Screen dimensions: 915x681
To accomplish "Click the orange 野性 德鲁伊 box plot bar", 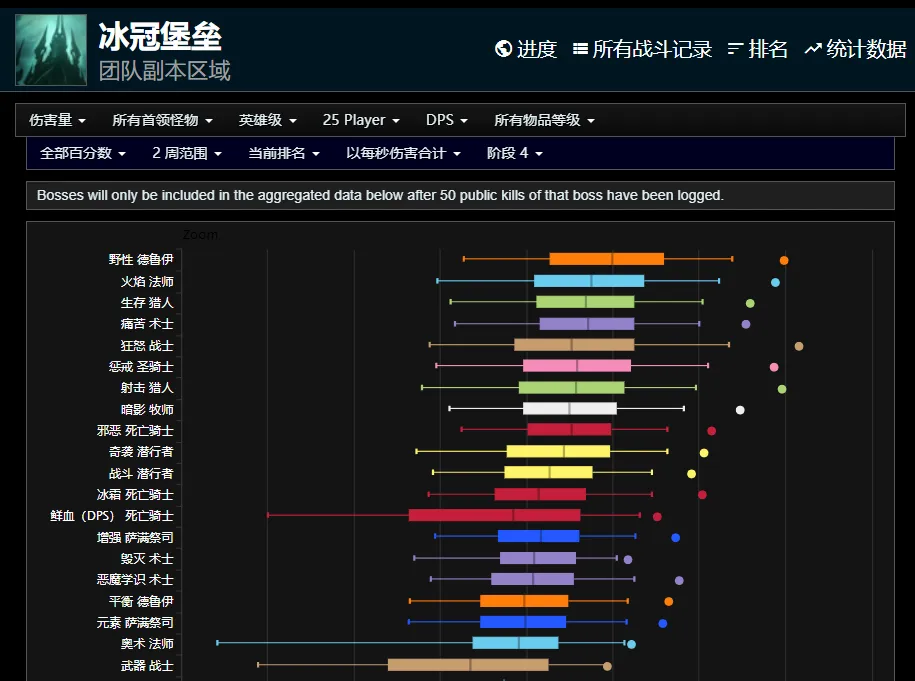I will click(606, 259).
